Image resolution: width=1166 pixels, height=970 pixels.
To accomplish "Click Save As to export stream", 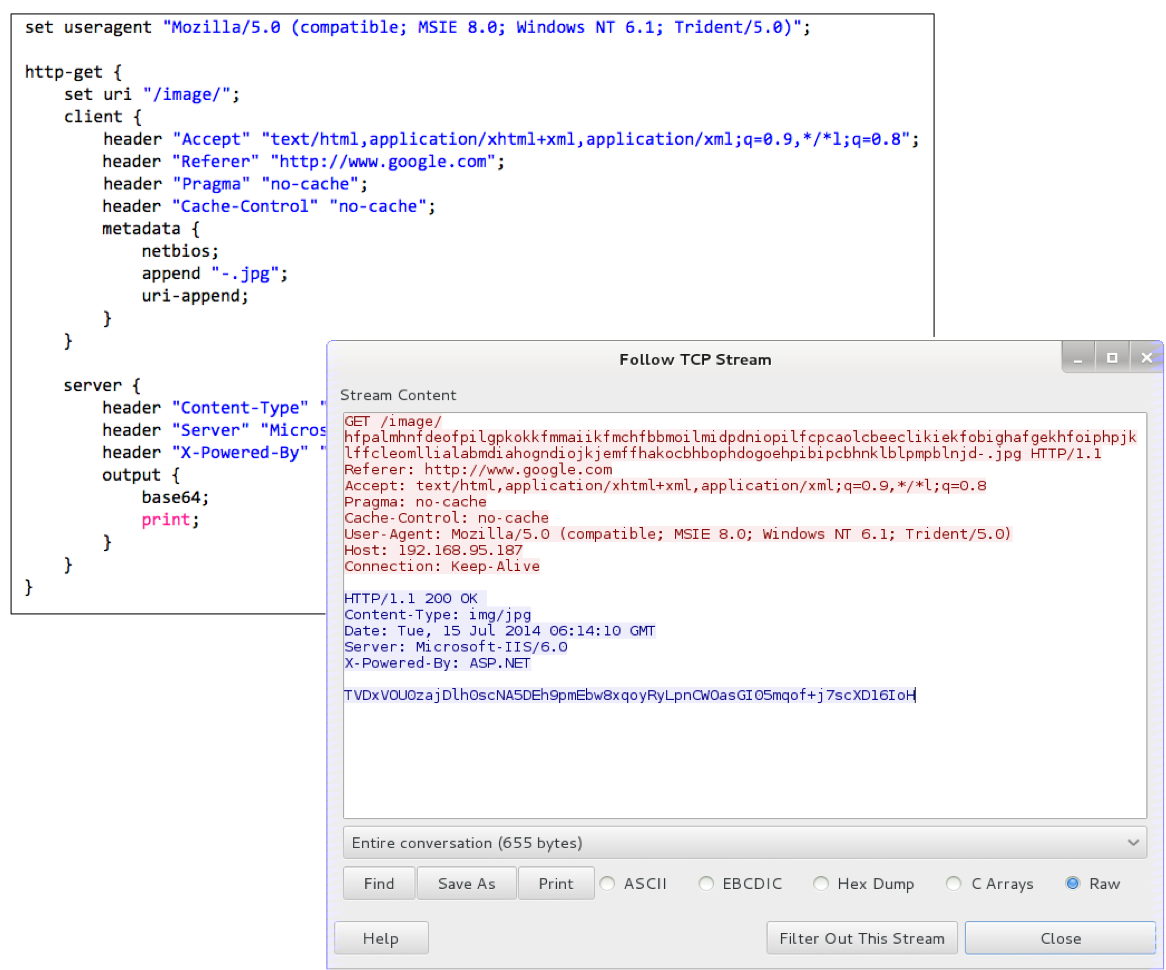I will coord(466,884).
